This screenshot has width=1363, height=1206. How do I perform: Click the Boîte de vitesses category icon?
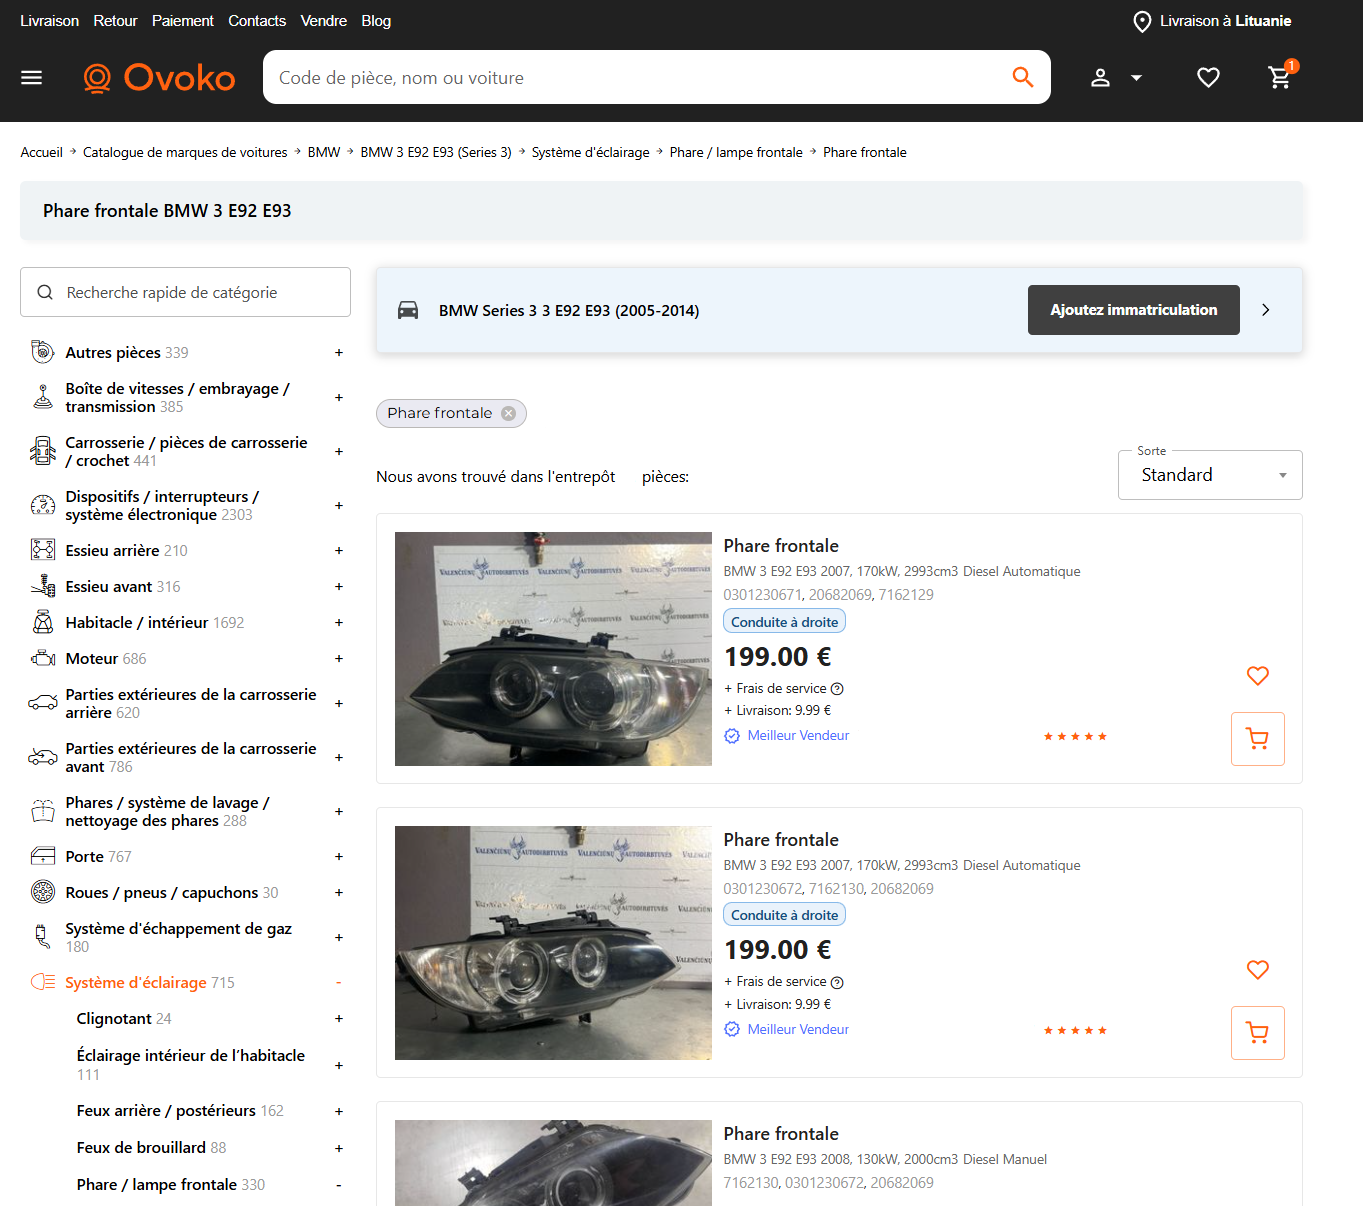[x=43, y=397]
